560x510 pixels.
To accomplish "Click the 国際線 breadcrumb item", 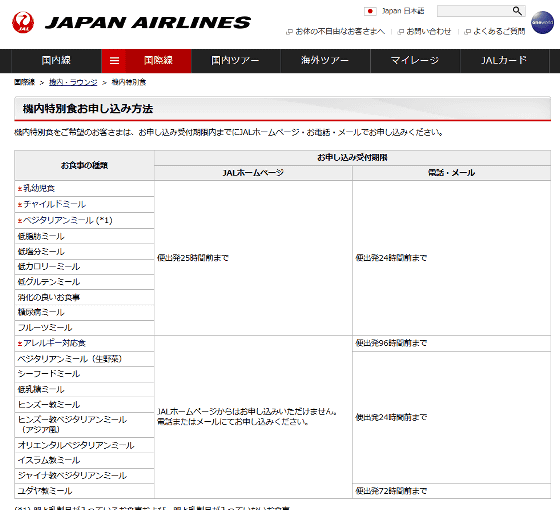I will click(24, 82).
